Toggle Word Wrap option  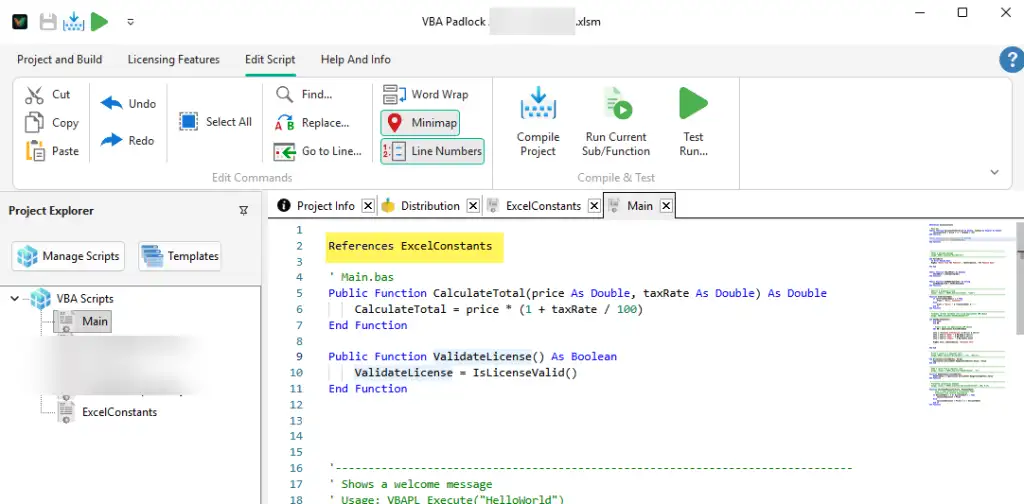pyautogui.click(x=426, y=95)
